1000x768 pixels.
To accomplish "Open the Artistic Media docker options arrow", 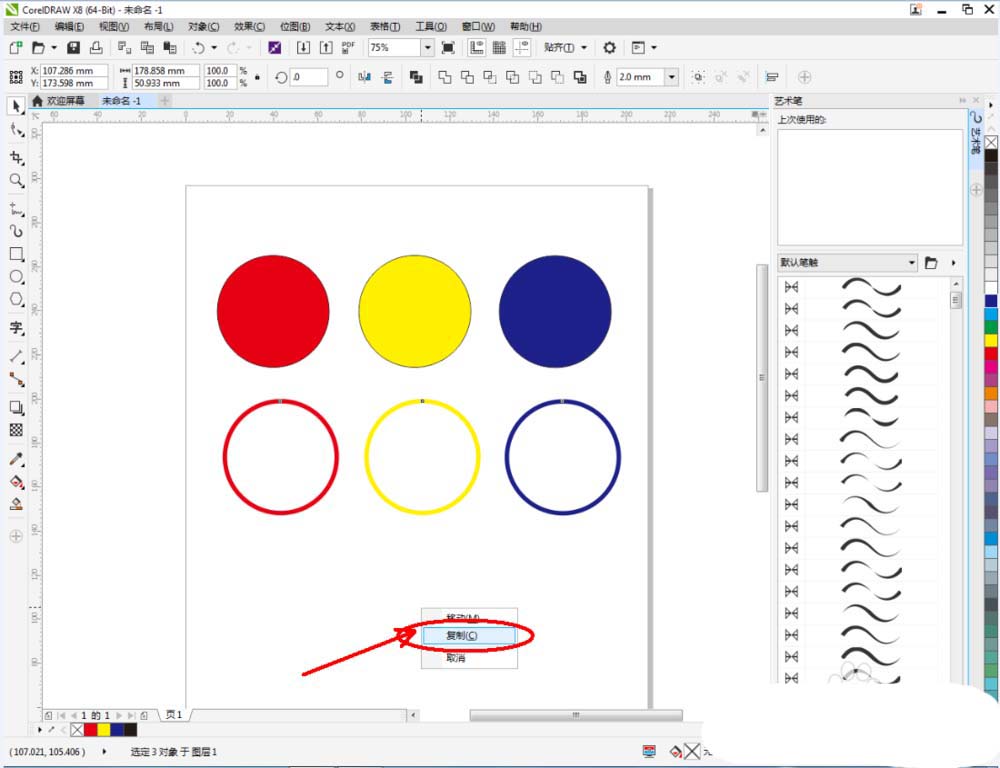I will point(953,262).
